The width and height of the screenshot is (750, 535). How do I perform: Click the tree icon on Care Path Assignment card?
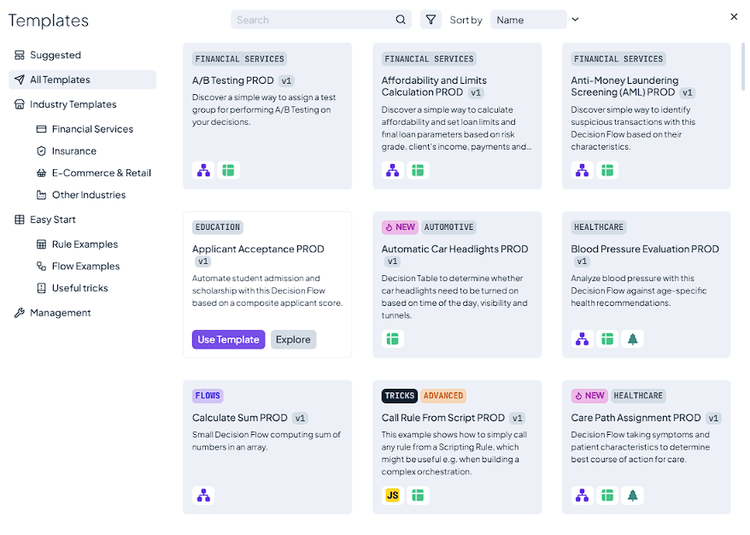[x=632, y=495]
